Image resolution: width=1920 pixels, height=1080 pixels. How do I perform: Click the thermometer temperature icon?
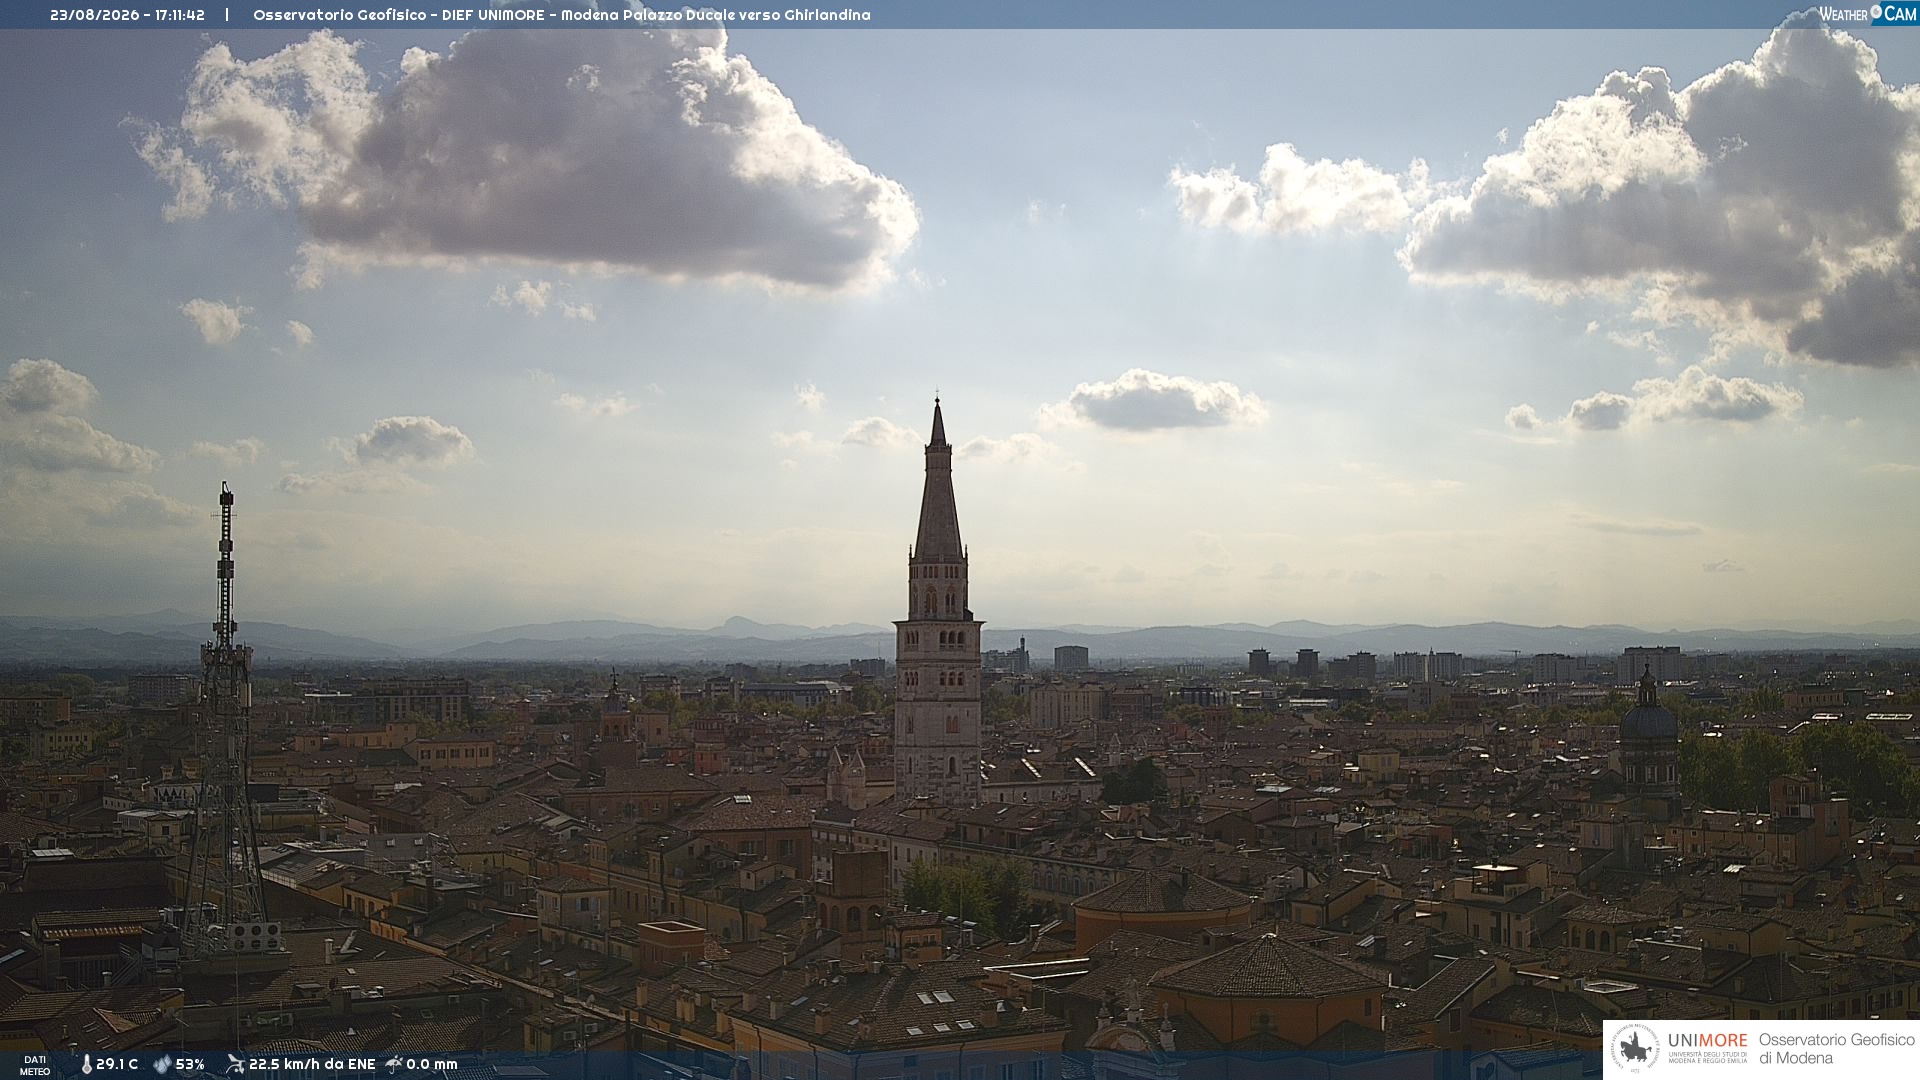coord(87,1064)
